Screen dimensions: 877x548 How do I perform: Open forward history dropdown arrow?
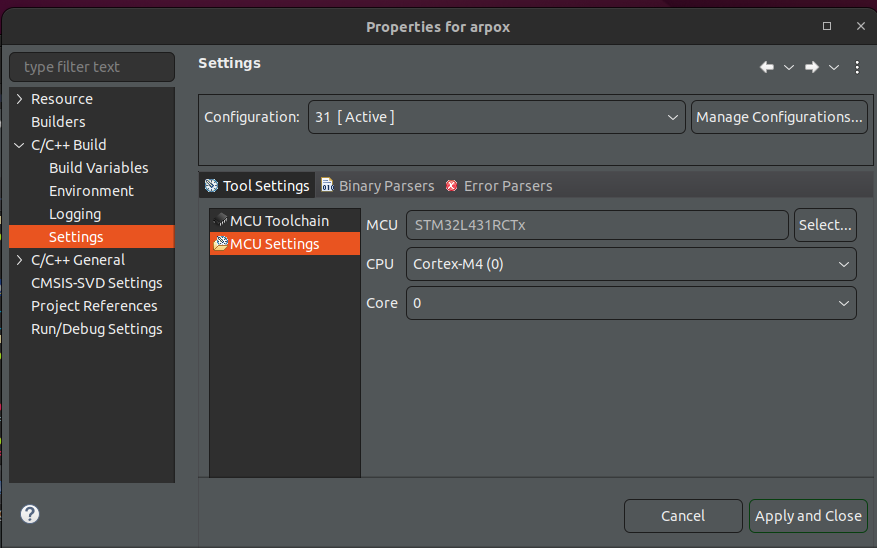point(834,67)
